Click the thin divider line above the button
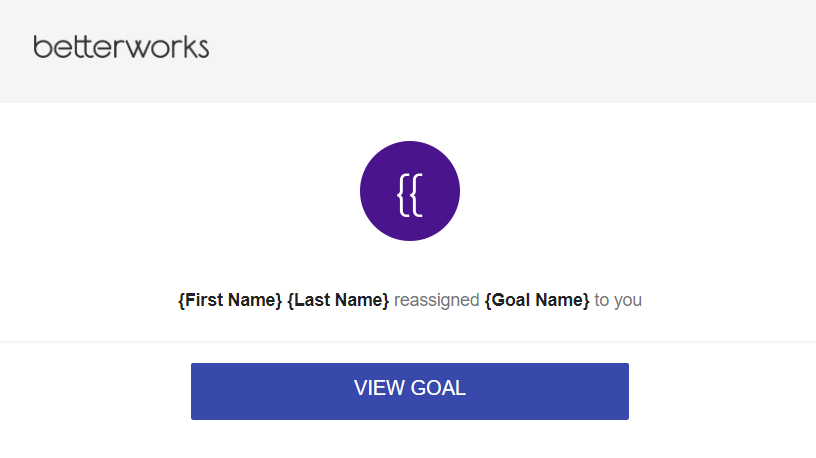 408,342
